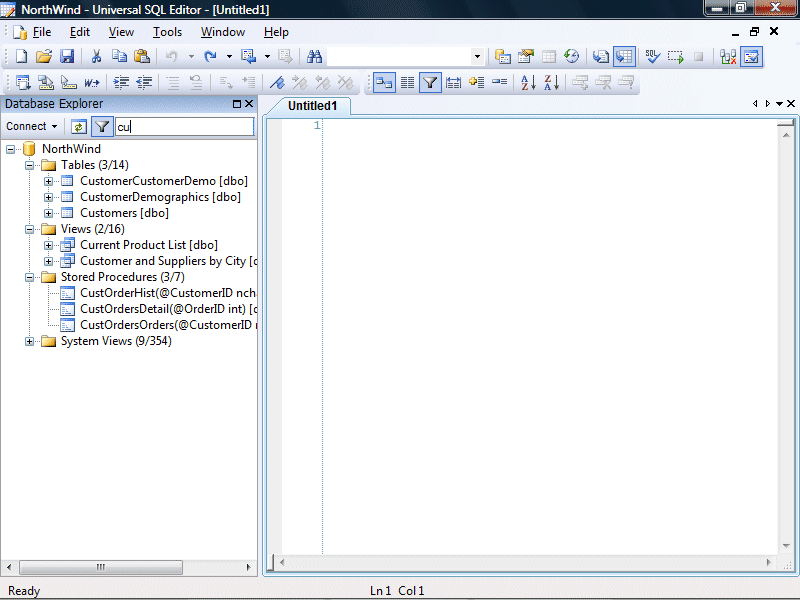Toggle the Database Explorer filter funnel
Screen dimensions: 800x600
[x=102, y=127]
